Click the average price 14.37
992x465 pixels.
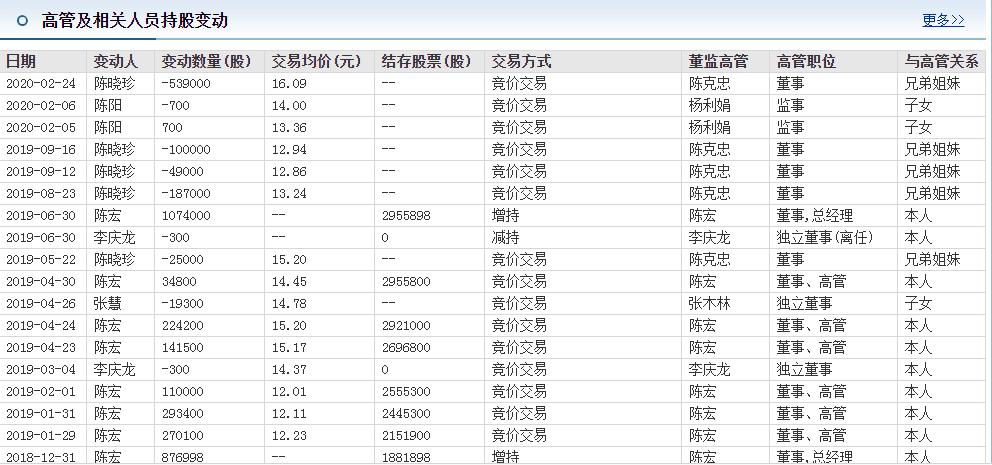289,369
